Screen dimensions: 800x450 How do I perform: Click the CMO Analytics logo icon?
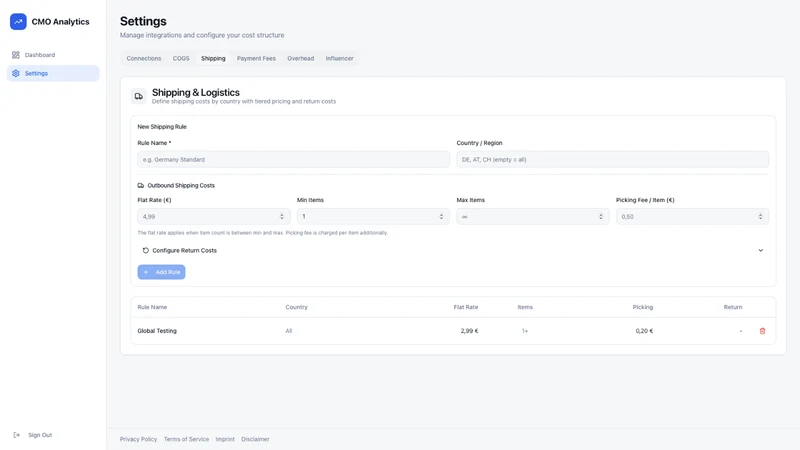(18, 21)
